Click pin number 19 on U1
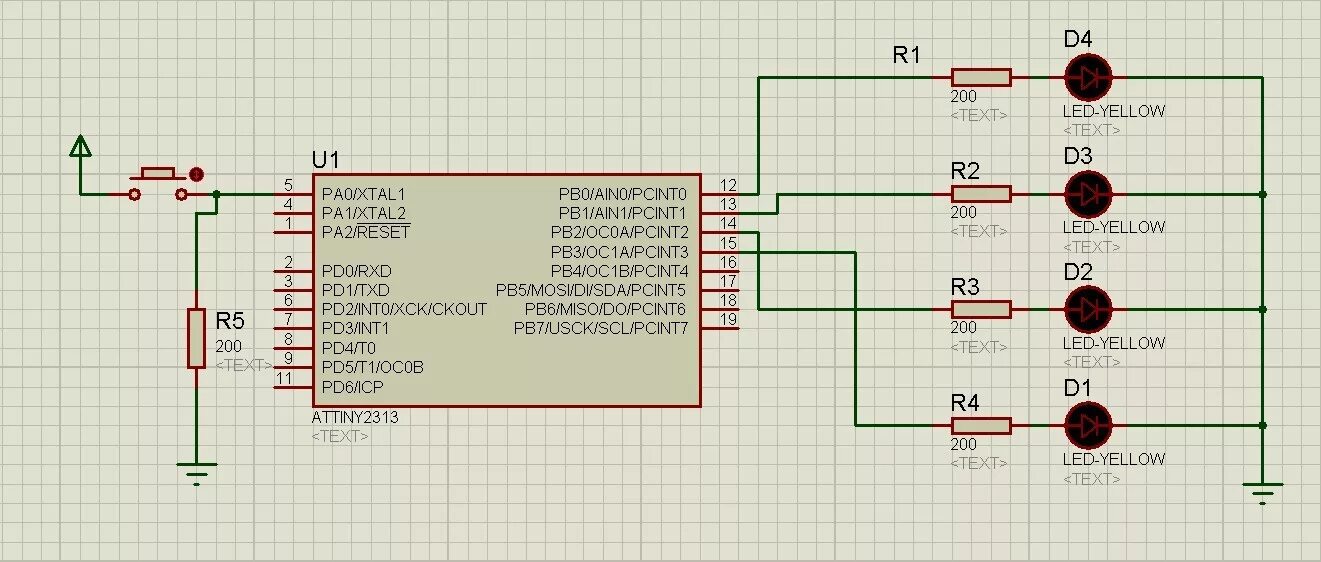1321x562 pixels. (728, 320)
